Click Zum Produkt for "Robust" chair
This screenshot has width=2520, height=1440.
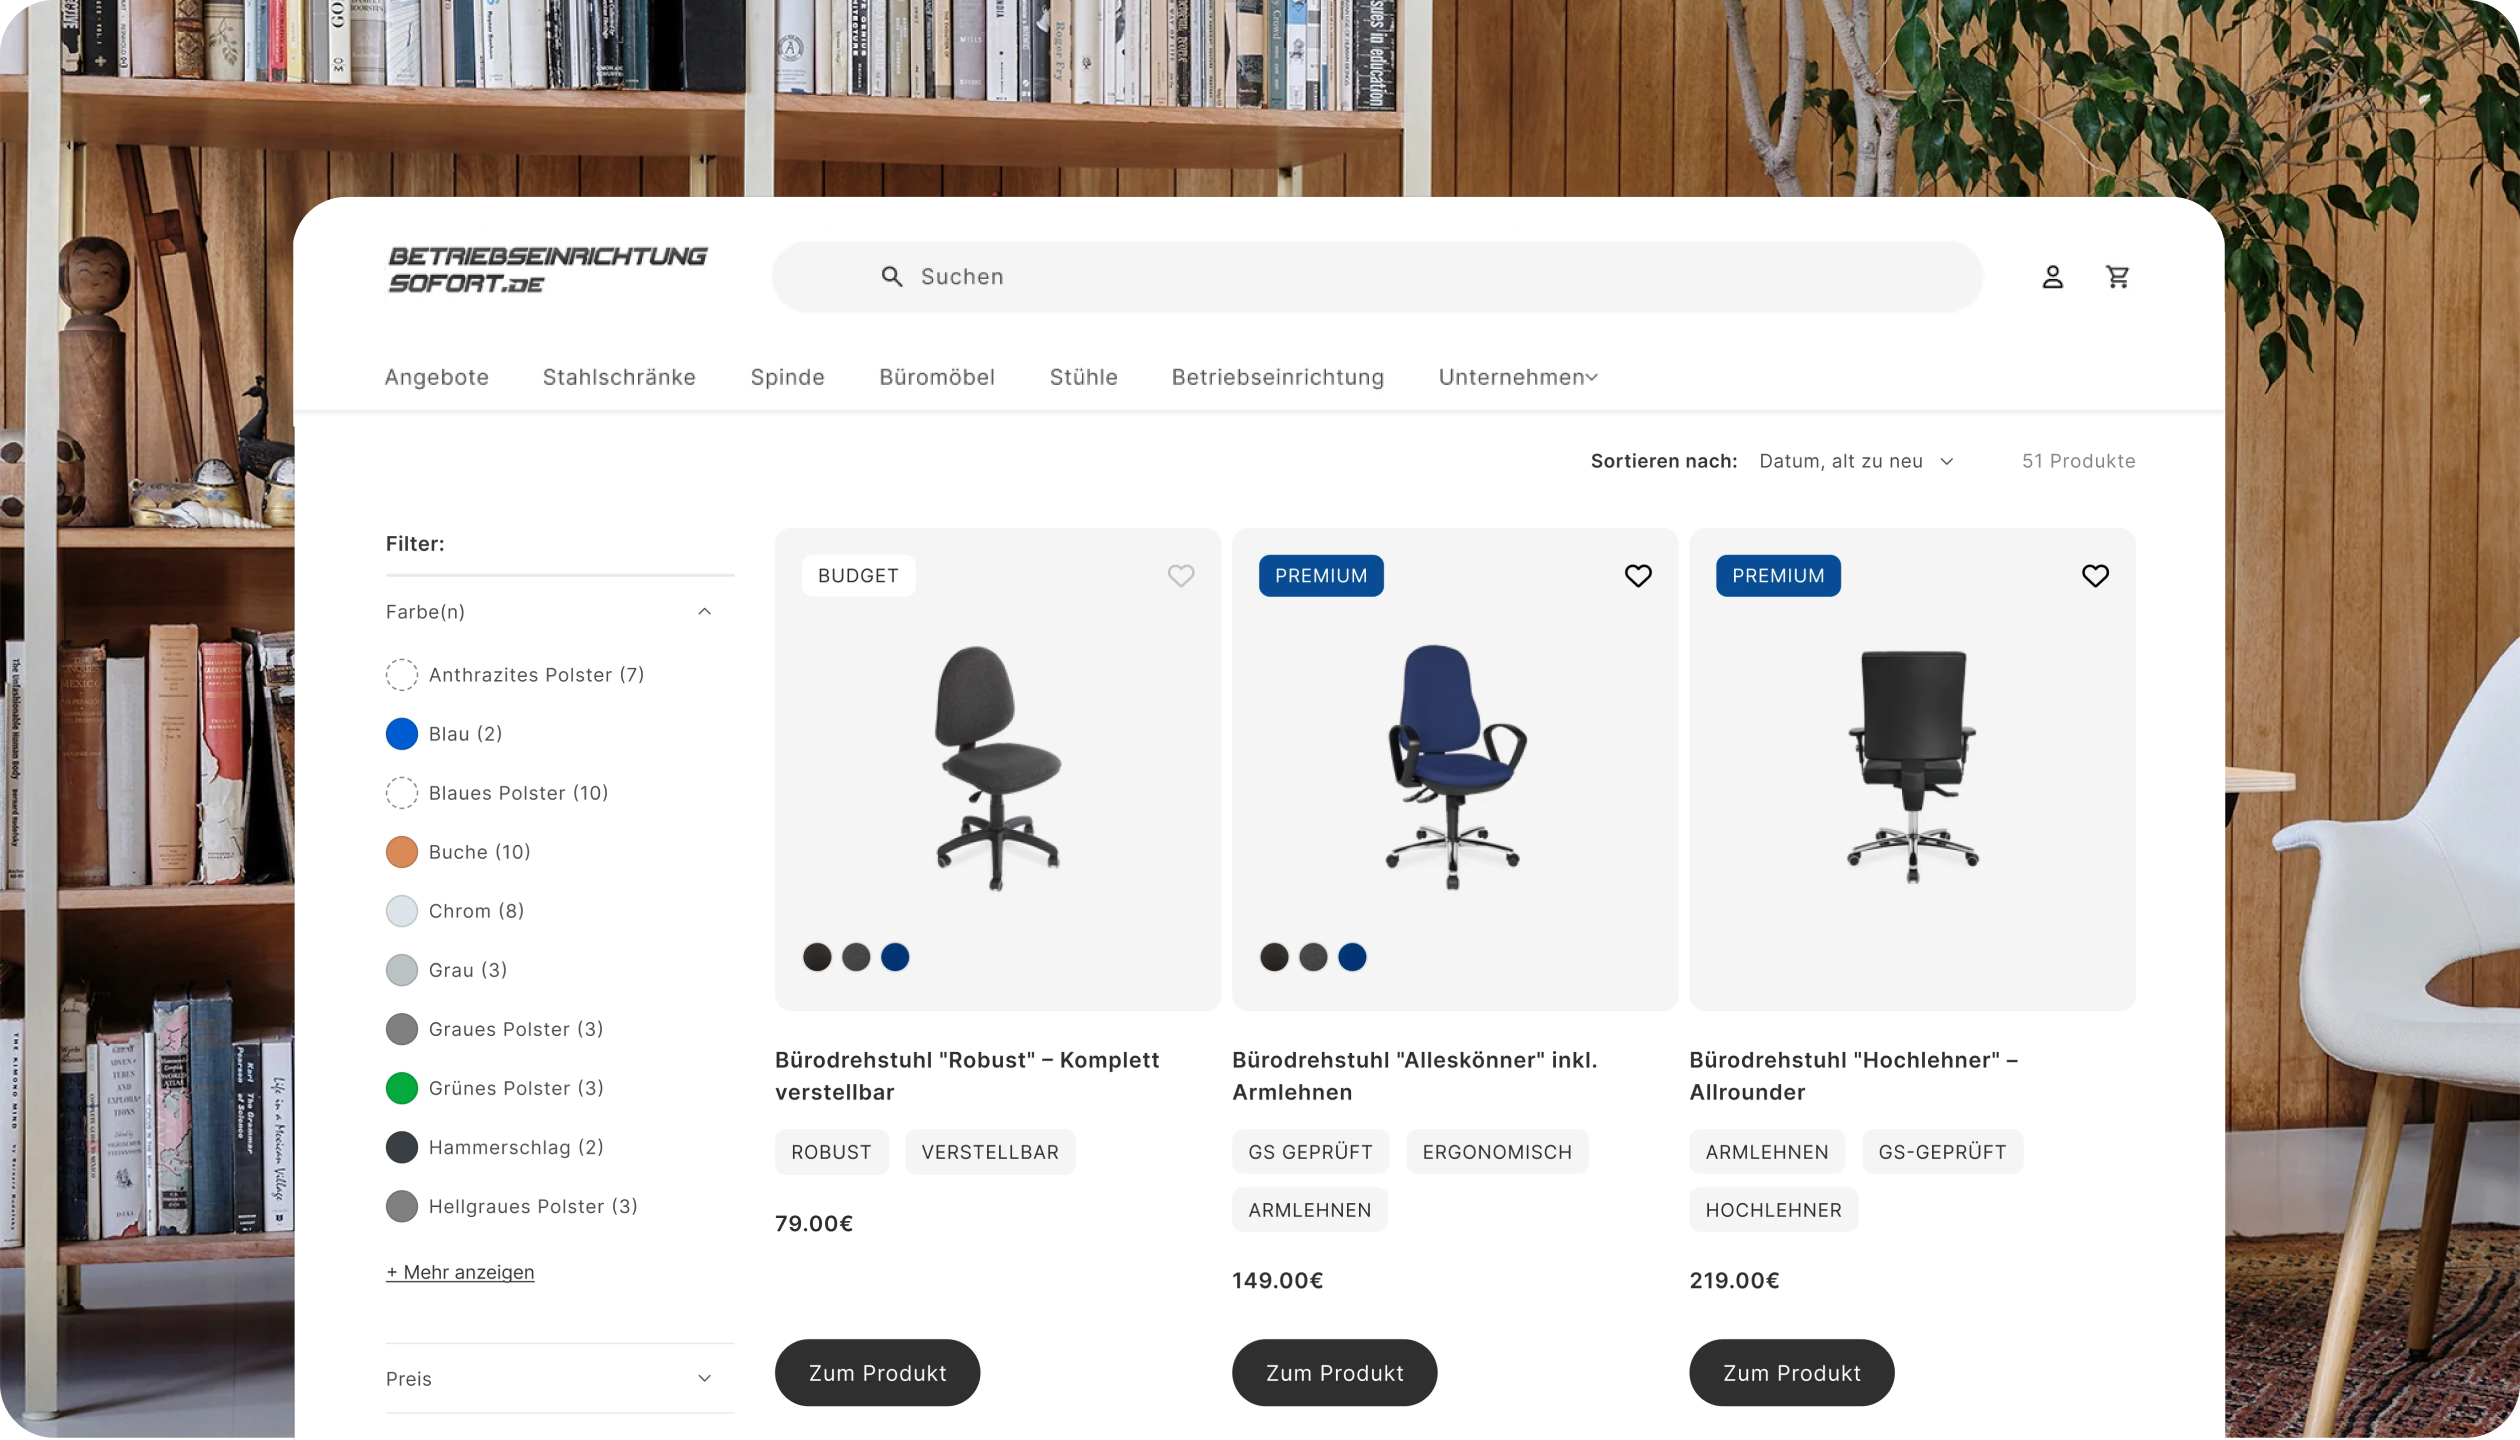pyautogui.click(x=877, y=1373)
